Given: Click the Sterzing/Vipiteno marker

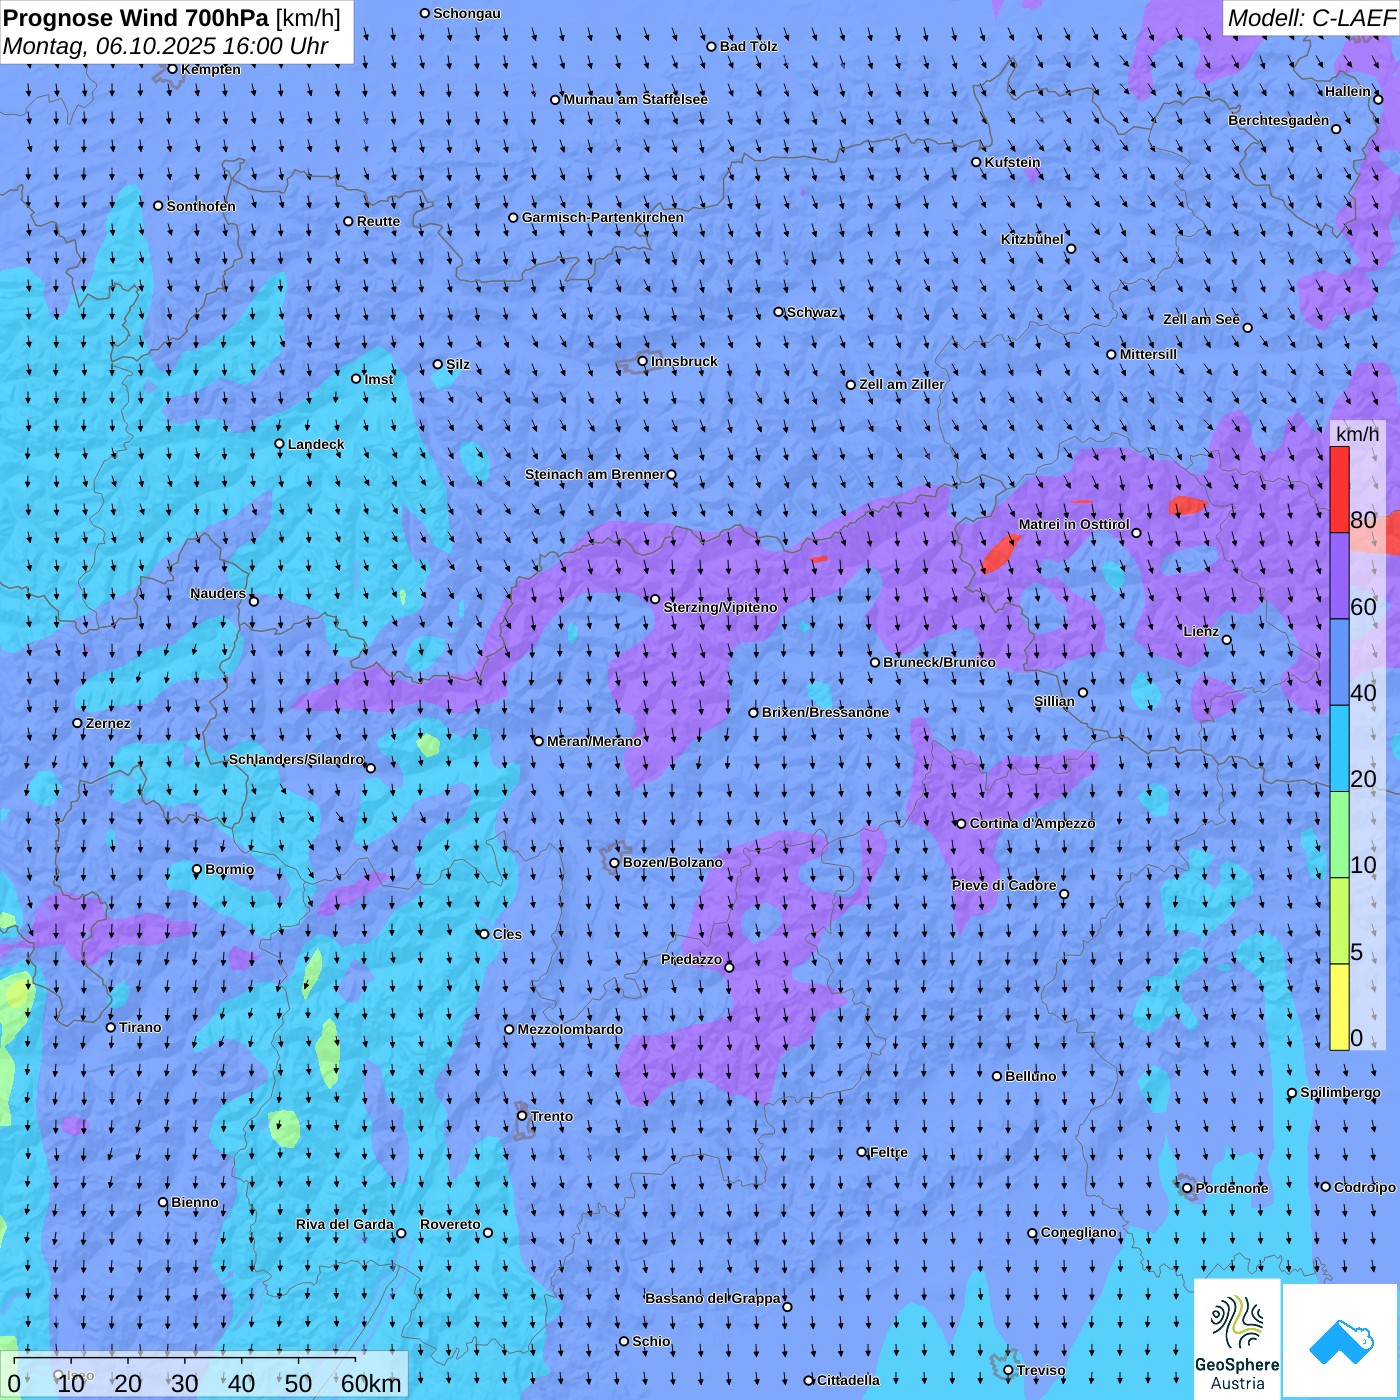Looking at the screenshot, I should click(x=655, y=599).
